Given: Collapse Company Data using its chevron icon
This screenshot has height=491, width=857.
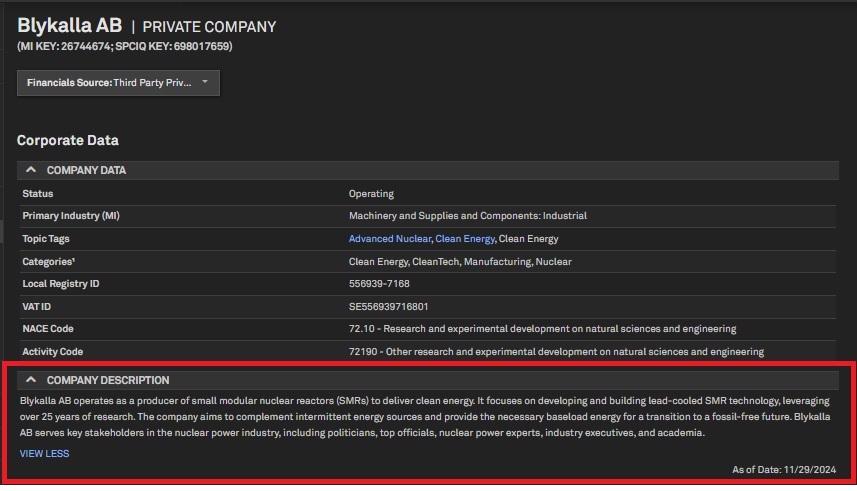Looking at the screenshot, I should (x=31, y=170).
